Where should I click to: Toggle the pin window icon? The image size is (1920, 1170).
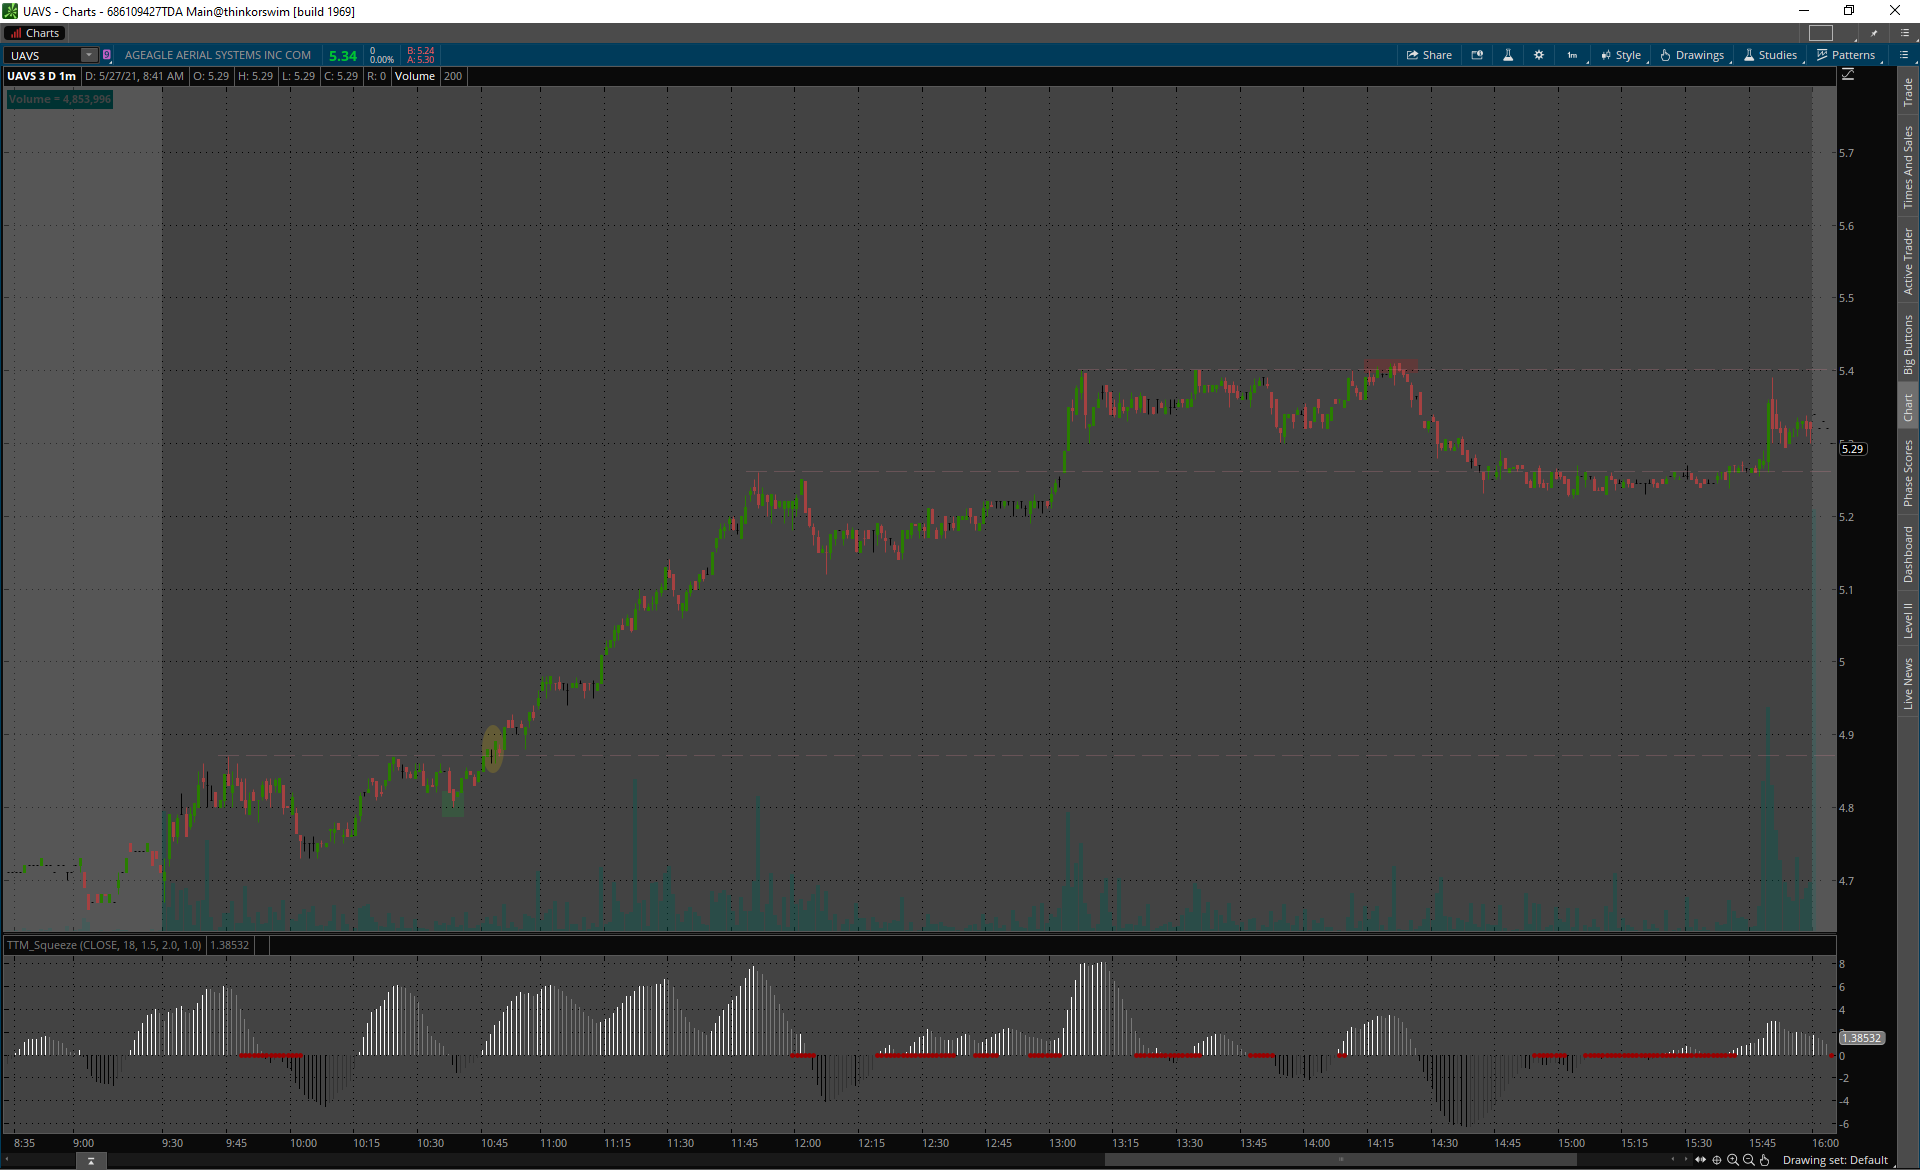[1874, 33]
